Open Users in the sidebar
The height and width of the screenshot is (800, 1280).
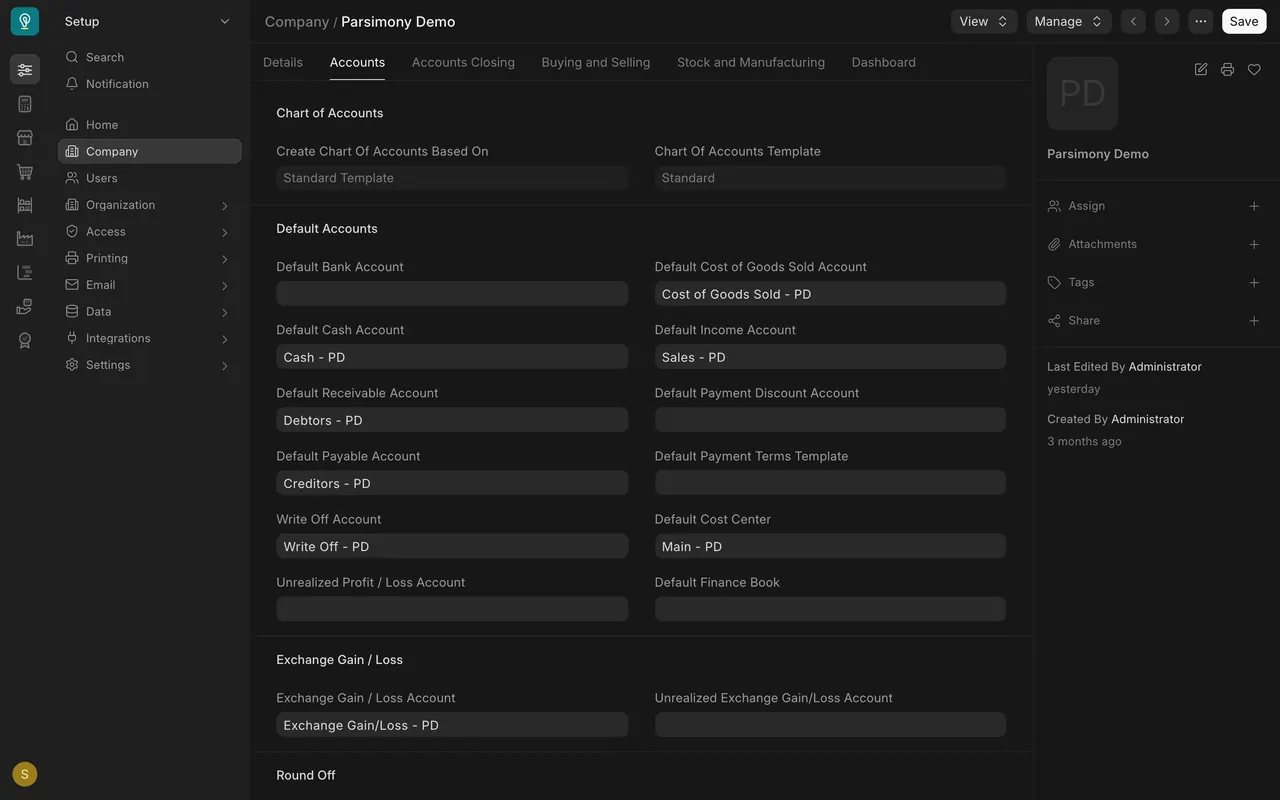(x=150, y=178)
